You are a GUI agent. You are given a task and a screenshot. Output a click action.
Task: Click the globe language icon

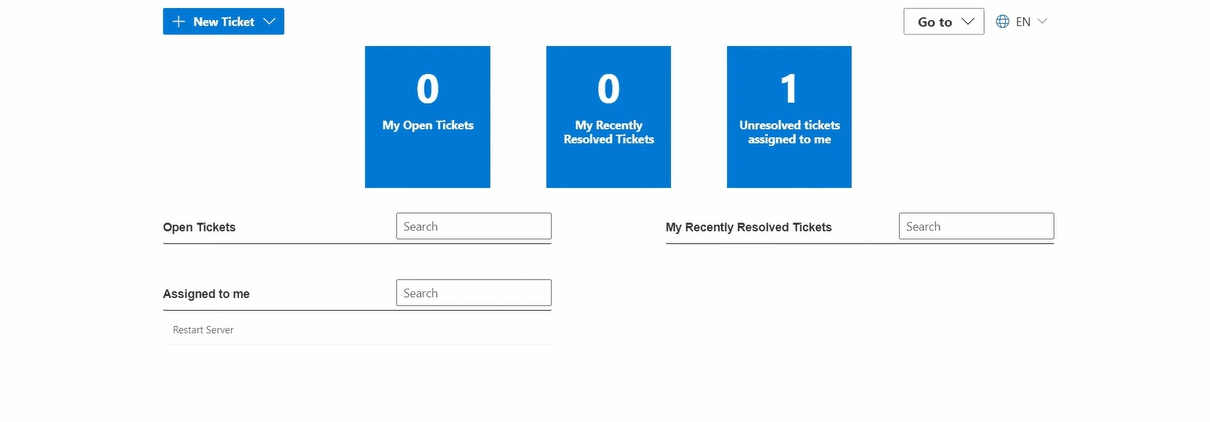point(1003,21)
